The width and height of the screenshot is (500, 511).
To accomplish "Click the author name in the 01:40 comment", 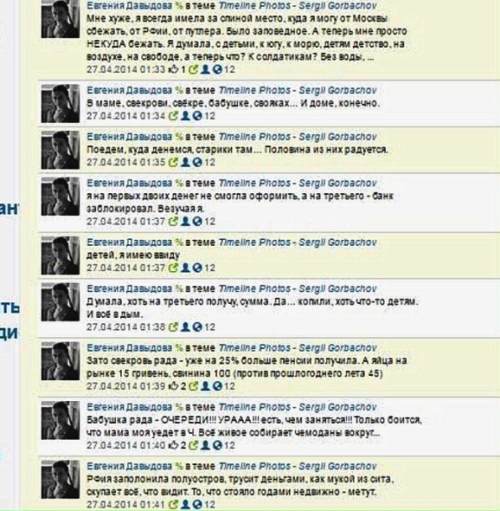I will point(130,407).
